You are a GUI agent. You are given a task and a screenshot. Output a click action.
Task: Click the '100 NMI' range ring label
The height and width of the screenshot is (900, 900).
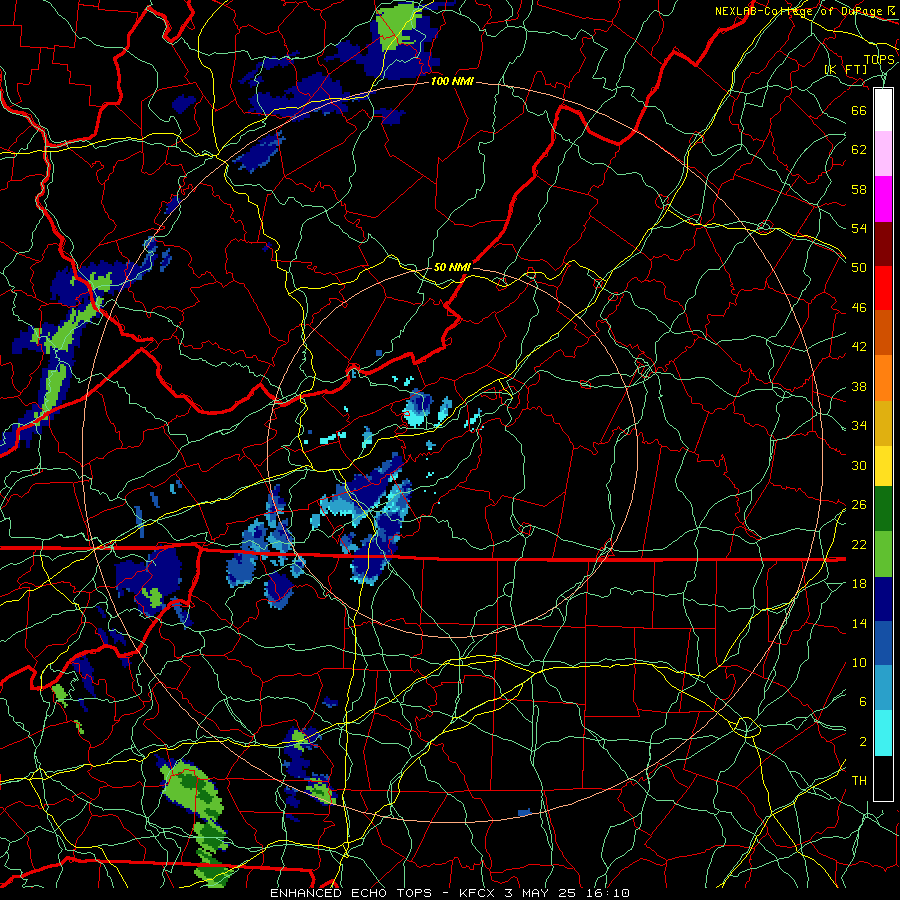[452, 82]
